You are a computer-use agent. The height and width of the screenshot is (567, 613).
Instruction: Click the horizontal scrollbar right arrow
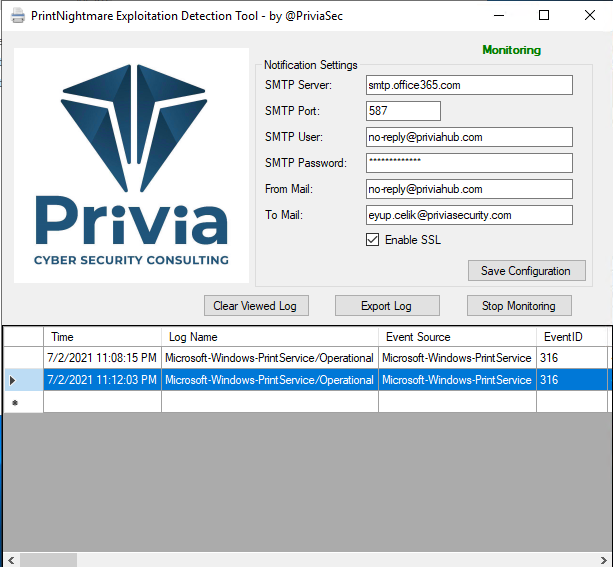click(x=604, y=560)
